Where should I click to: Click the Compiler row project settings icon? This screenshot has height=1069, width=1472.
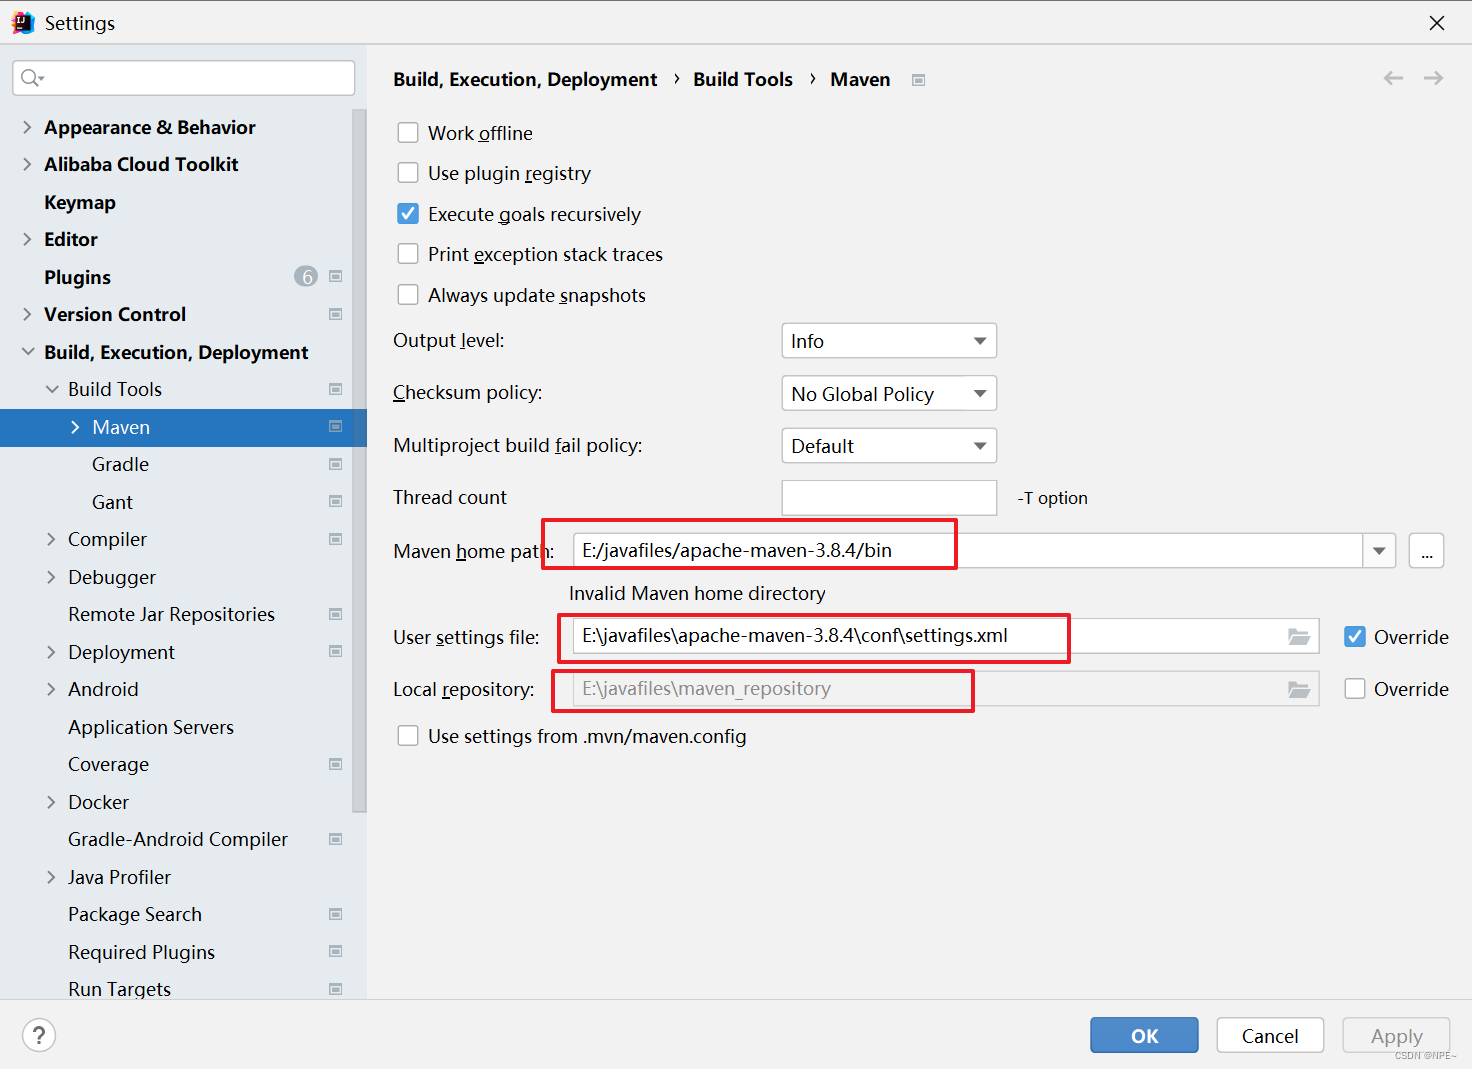[x=336, y=539]
